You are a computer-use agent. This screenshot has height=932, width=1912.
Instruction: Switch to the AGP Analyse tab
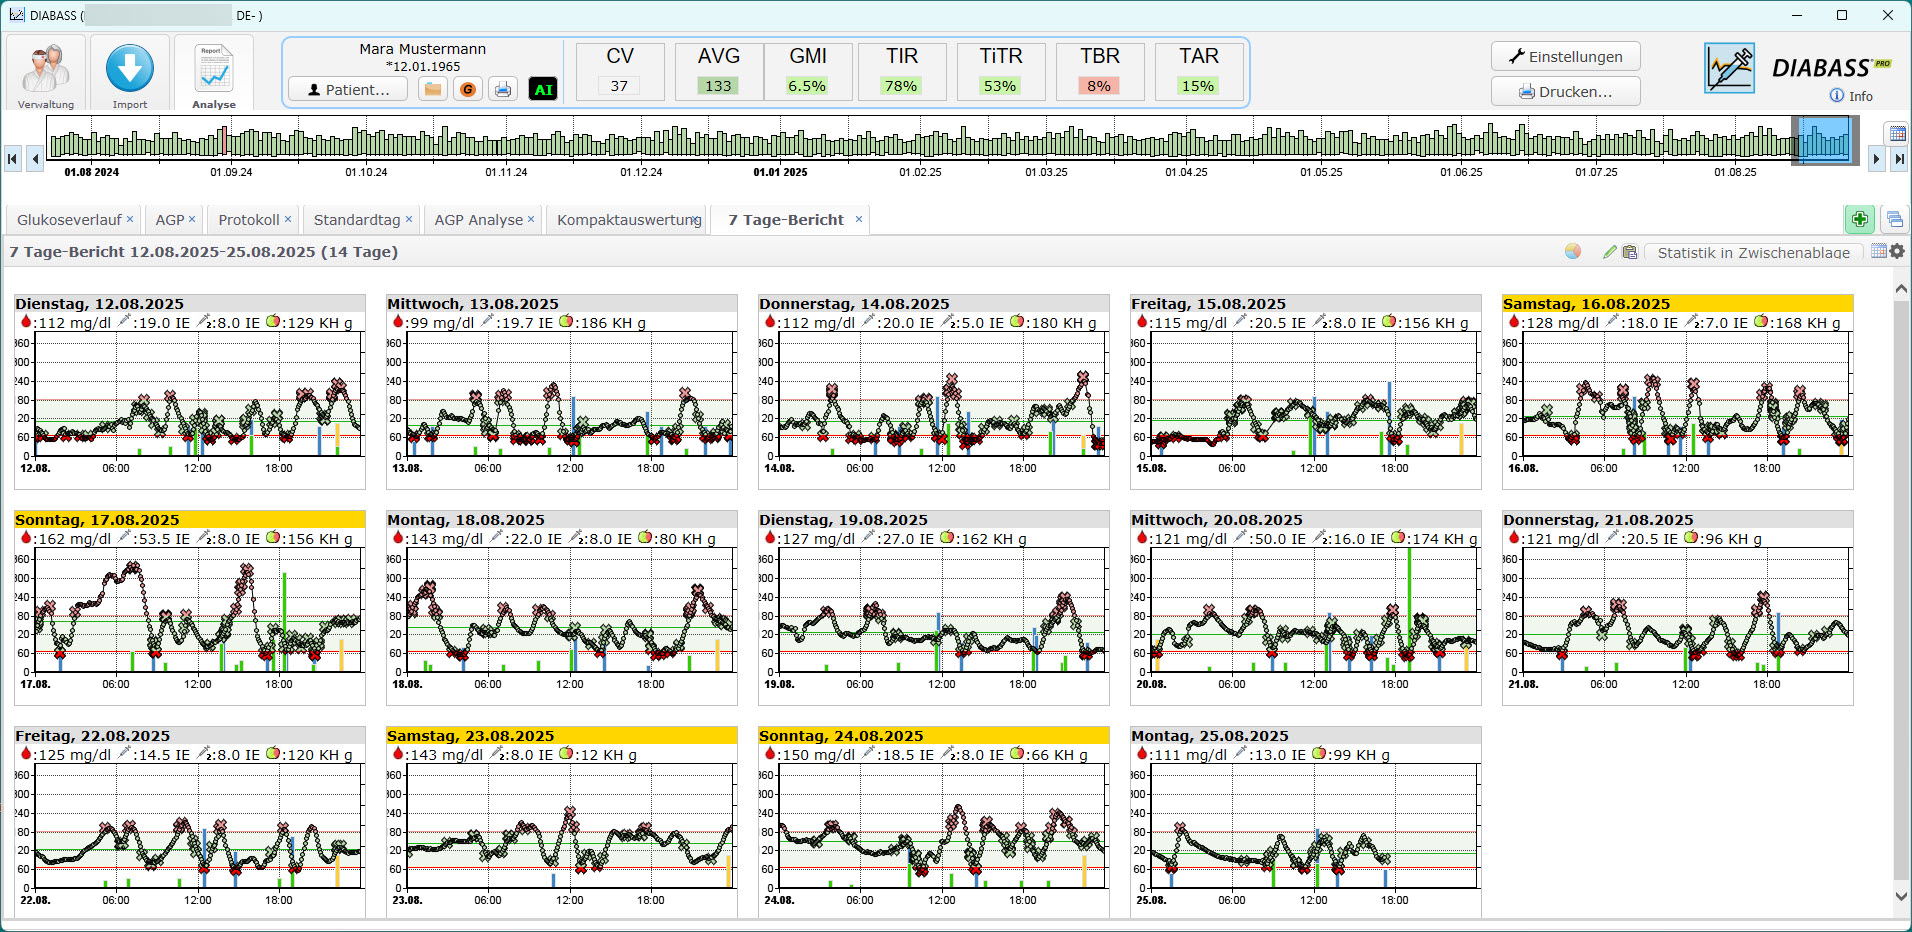[478, 220]
